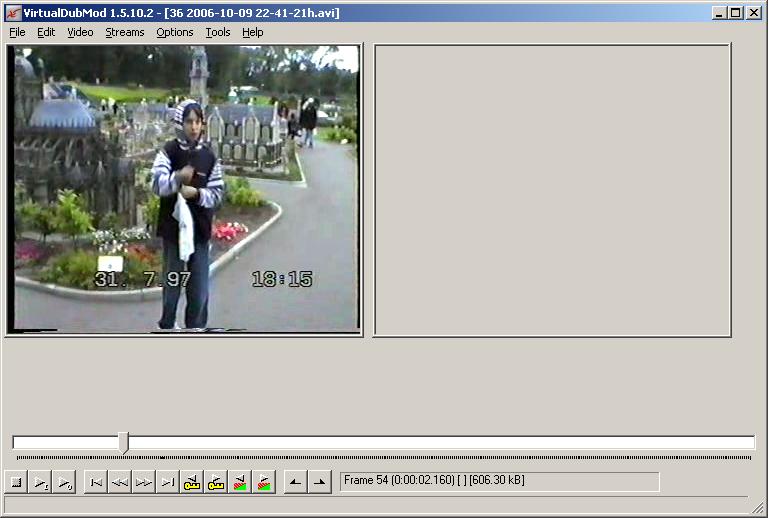
Task: Play the output video preview
Action: click(x=64, y=482)
